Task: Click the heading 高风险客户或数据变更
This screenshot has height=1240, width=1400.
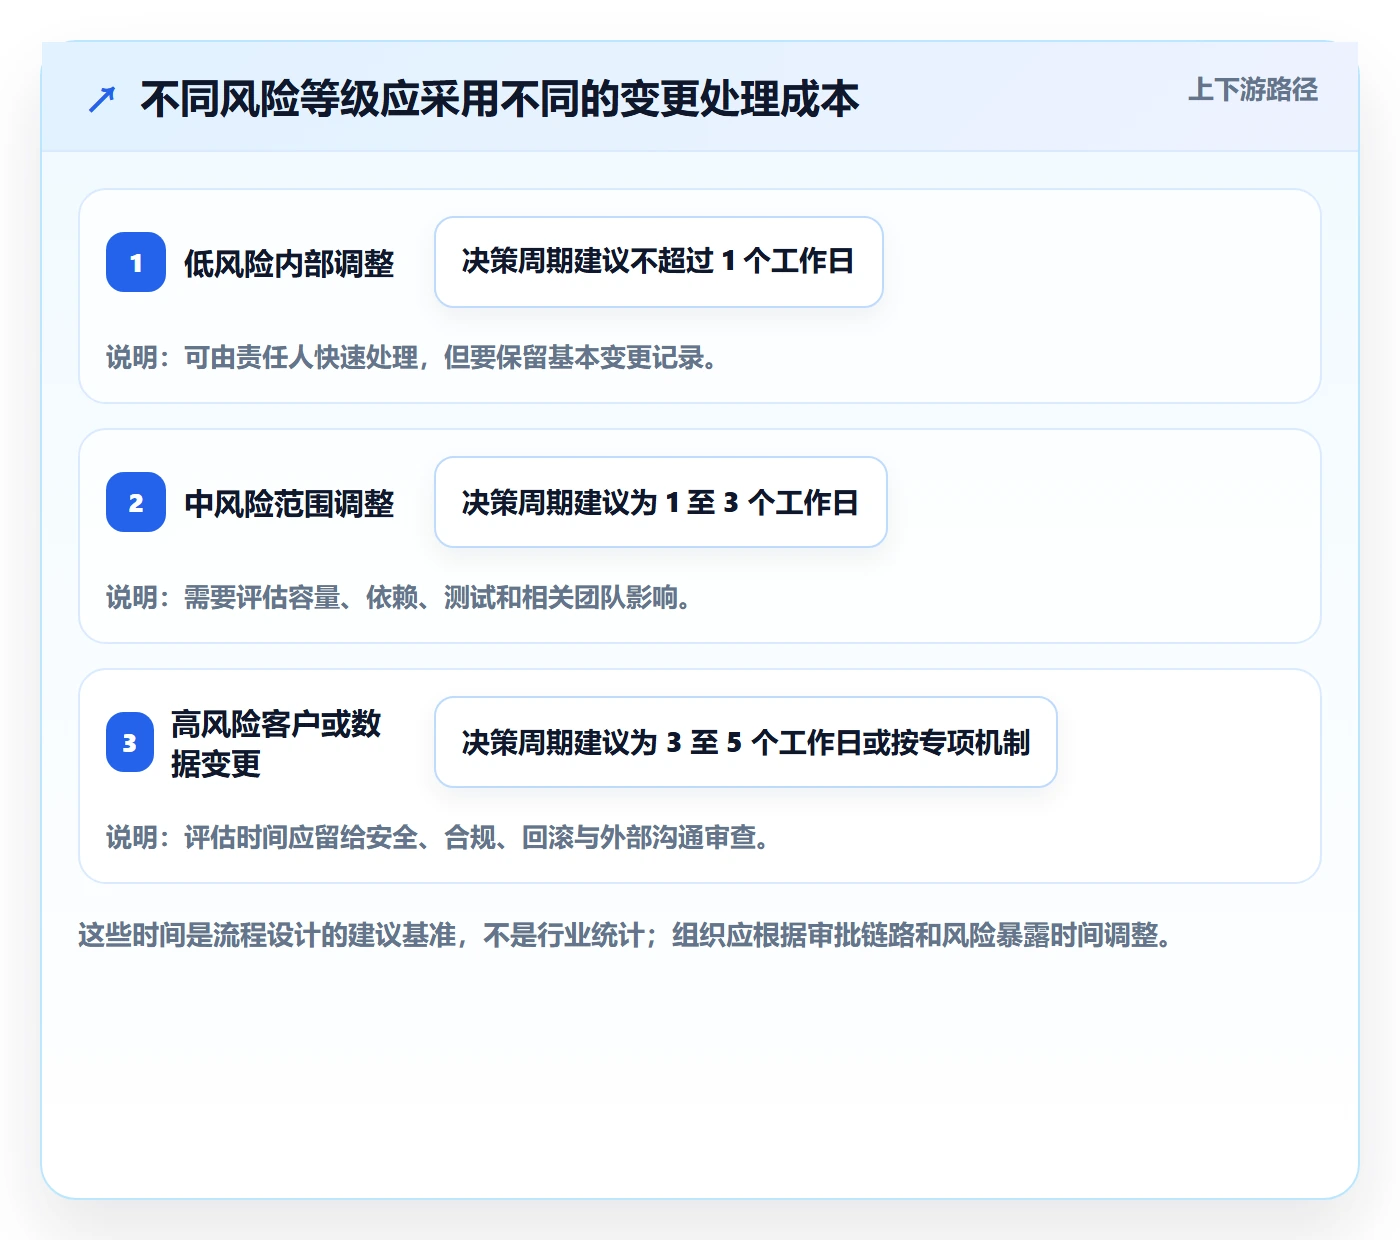Action: 276,743
